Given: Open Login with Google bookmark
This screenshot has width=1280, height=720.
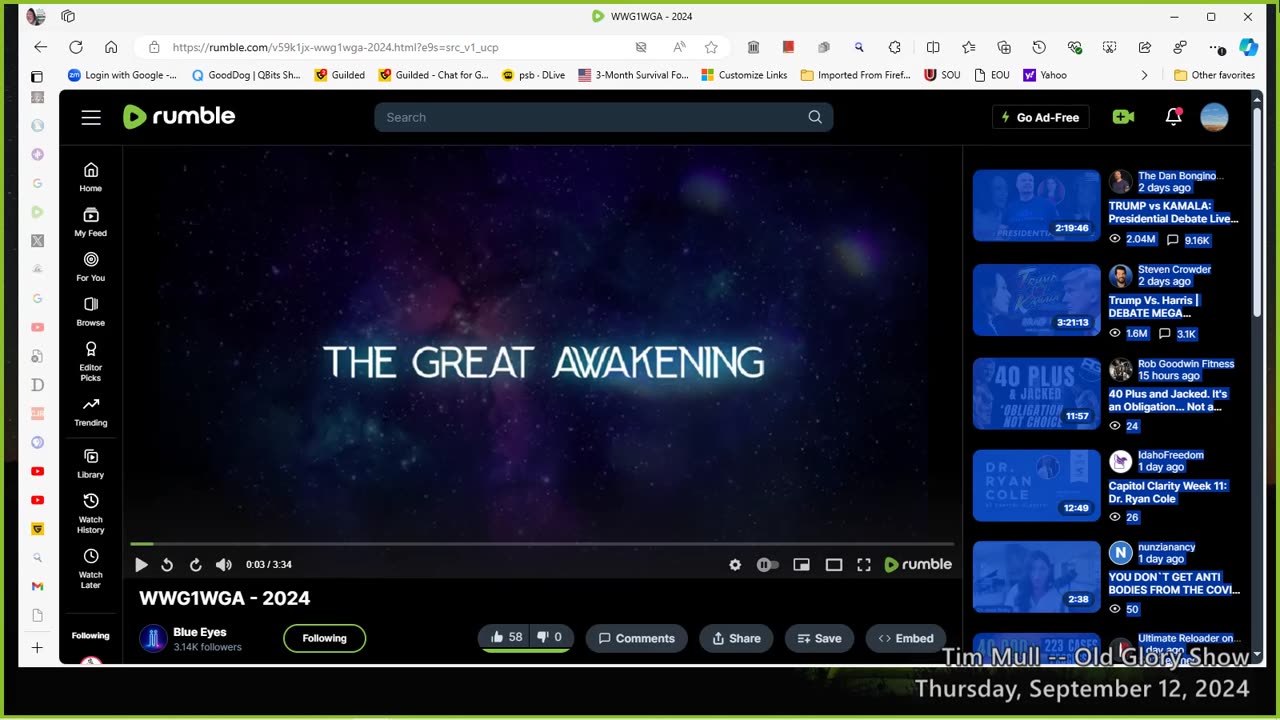Looking at the screenshot, I should point(122,75).
